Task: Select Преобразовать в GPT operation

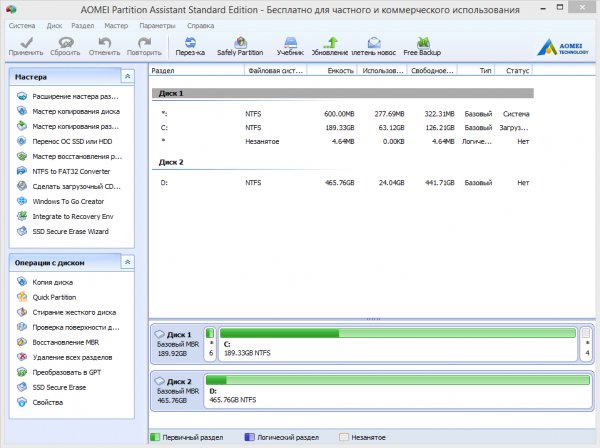Action: tap(59, 372)
